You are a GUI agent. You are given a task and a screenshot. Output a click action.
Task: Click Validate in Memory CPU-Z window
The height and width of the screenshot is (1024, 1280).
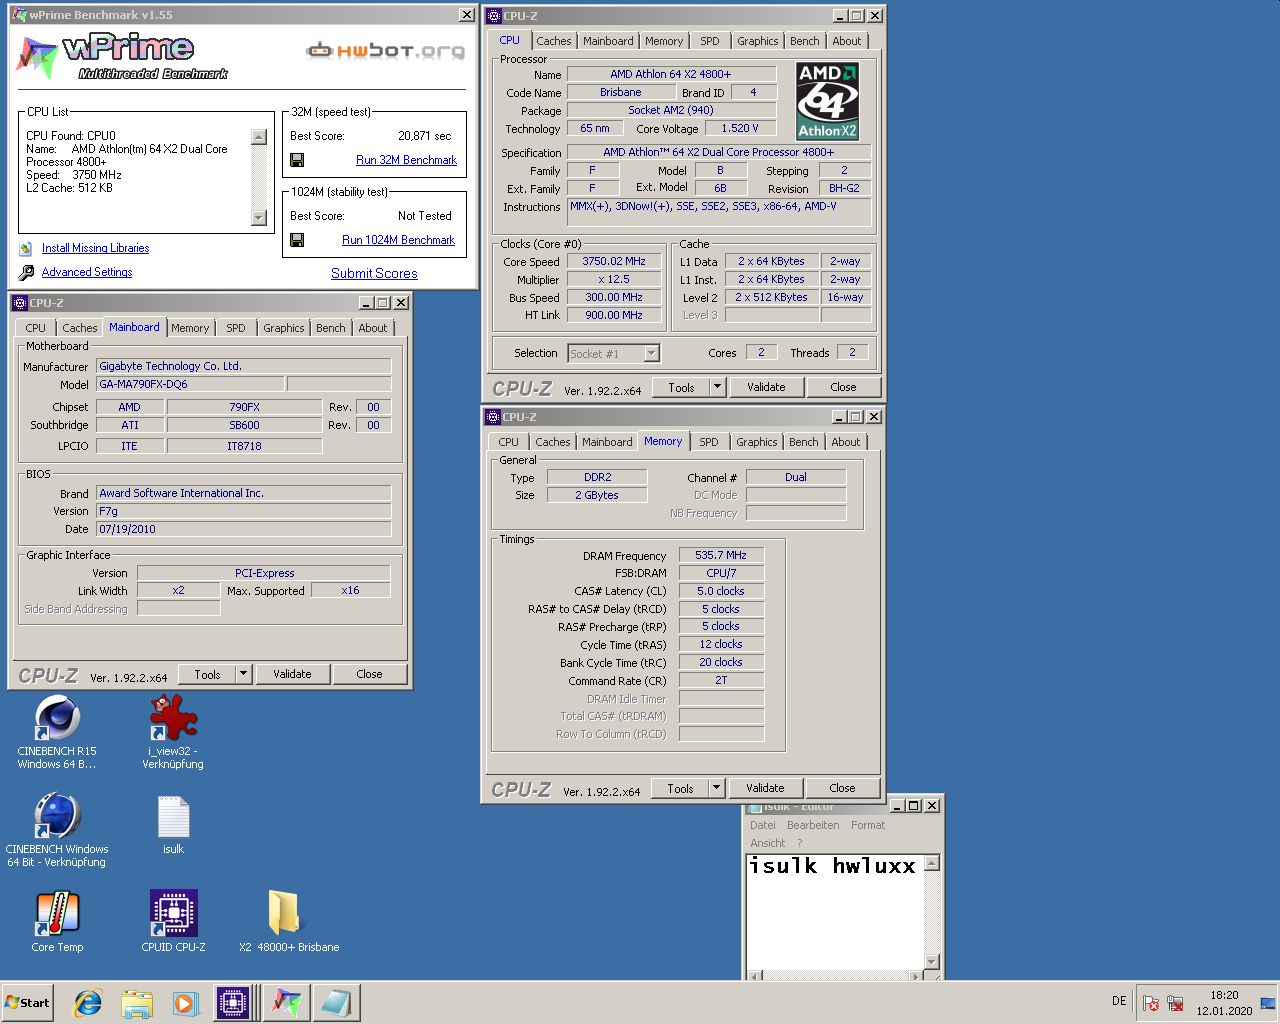point(765,788)
